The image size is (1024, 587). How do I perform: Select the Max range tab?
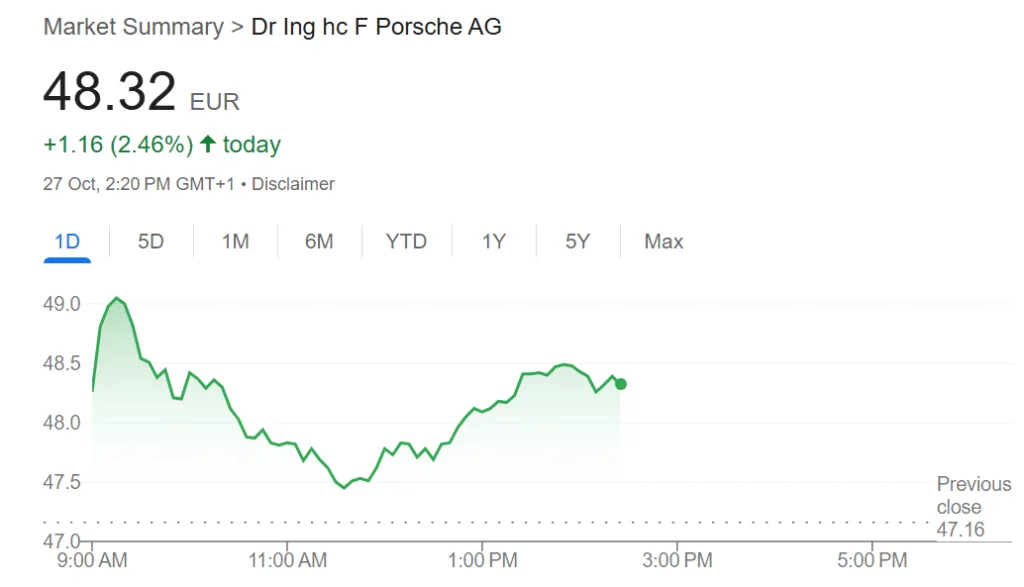pyautogui.click(x=663, y=242)
